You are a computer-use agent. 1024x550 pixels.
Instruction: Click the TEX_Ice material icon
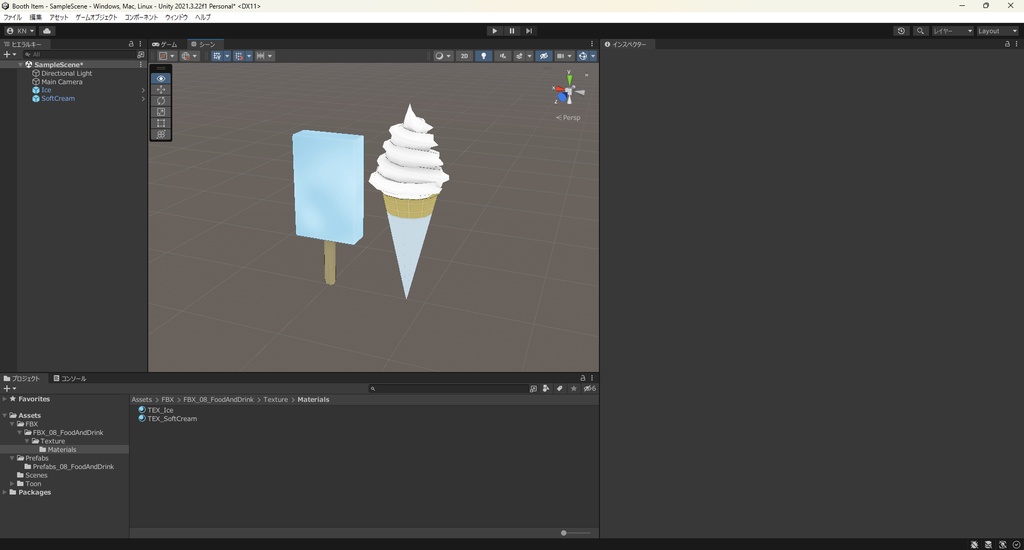pyautogui.click(x=142, y=410)
